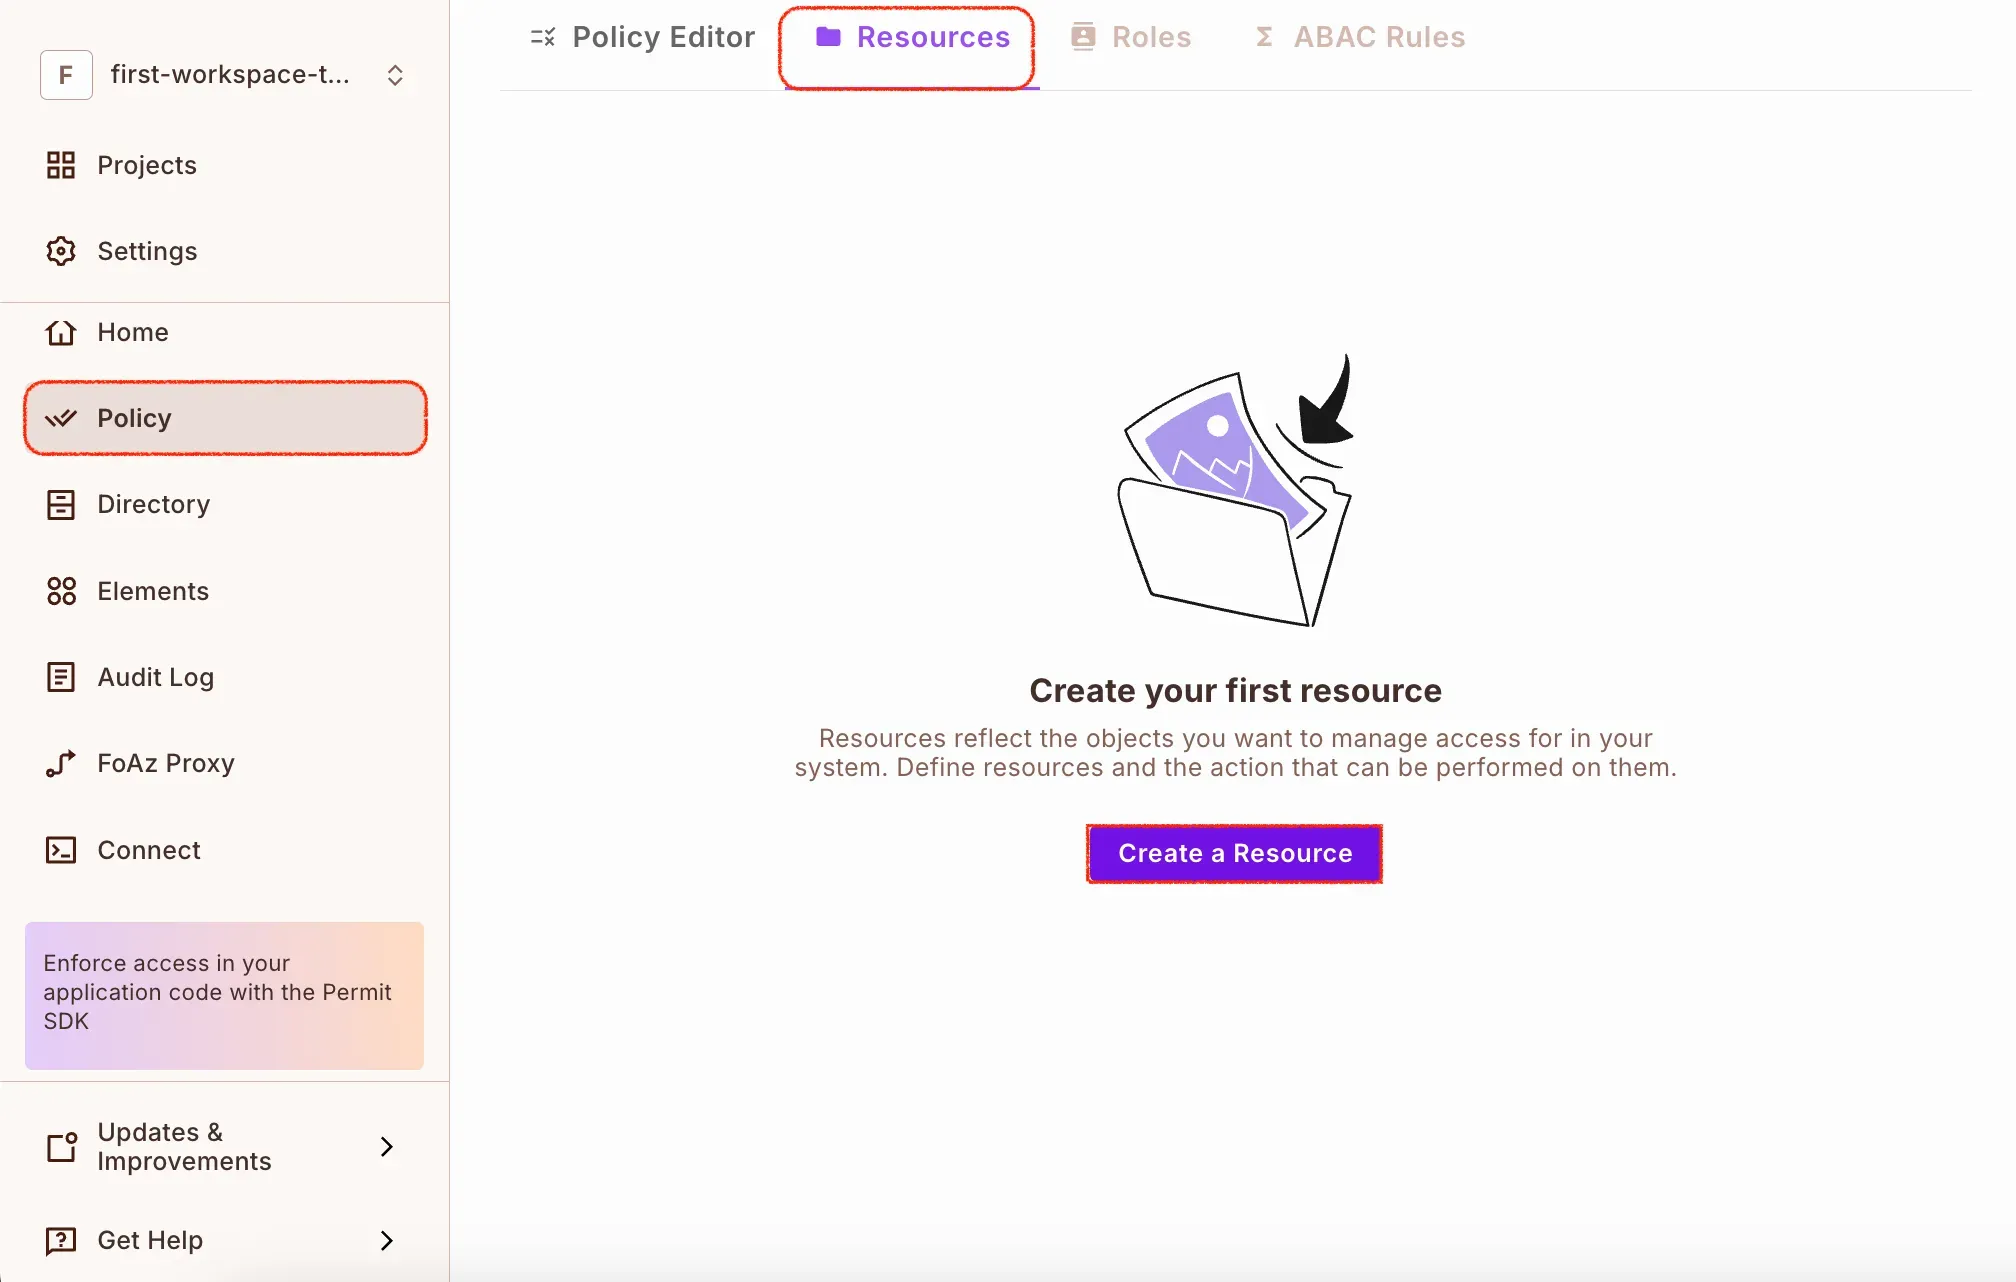Open the ABAC Rules tab

[1360, 38]
